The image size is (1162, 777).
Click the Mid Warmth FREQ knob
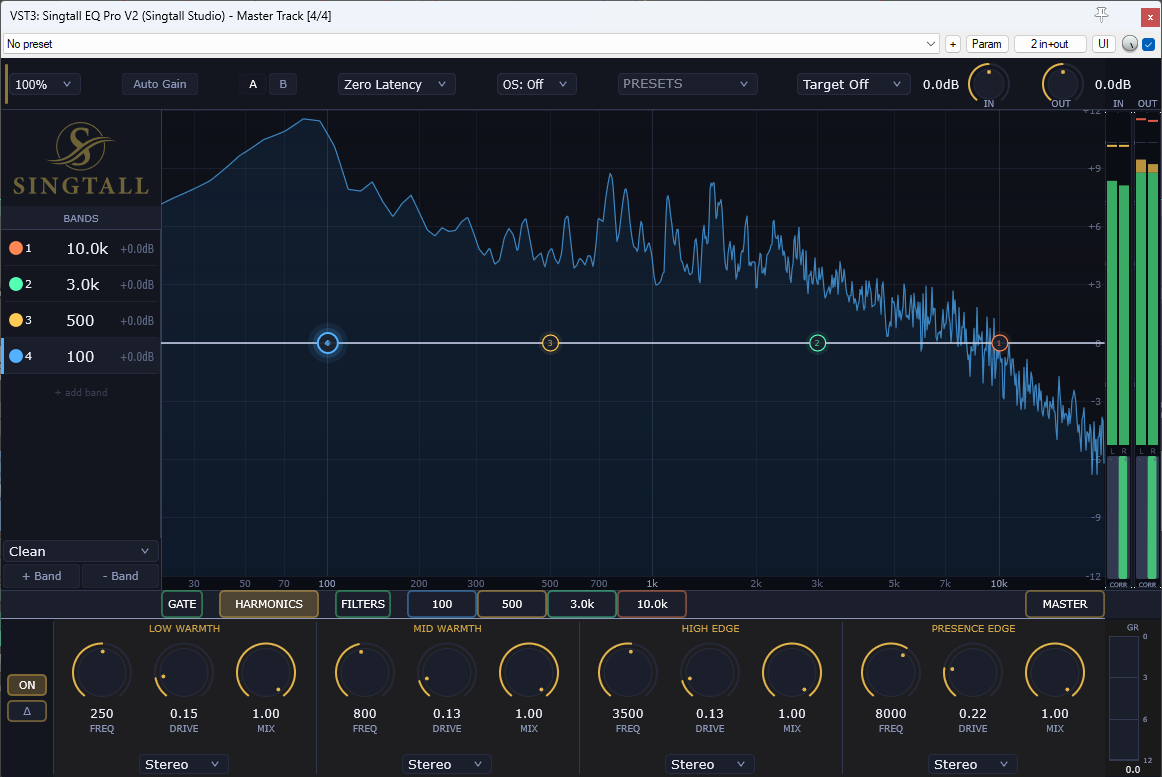[x=365, y=672]
